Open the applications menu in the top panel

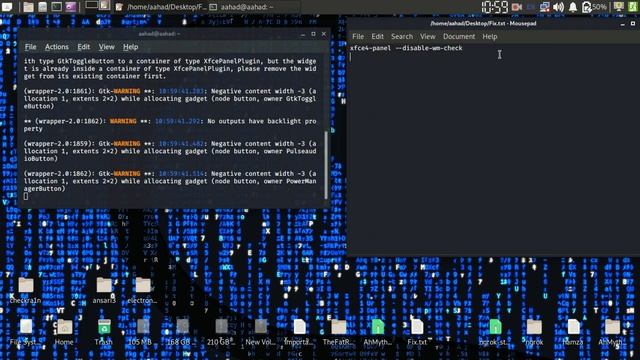point(7,7)
